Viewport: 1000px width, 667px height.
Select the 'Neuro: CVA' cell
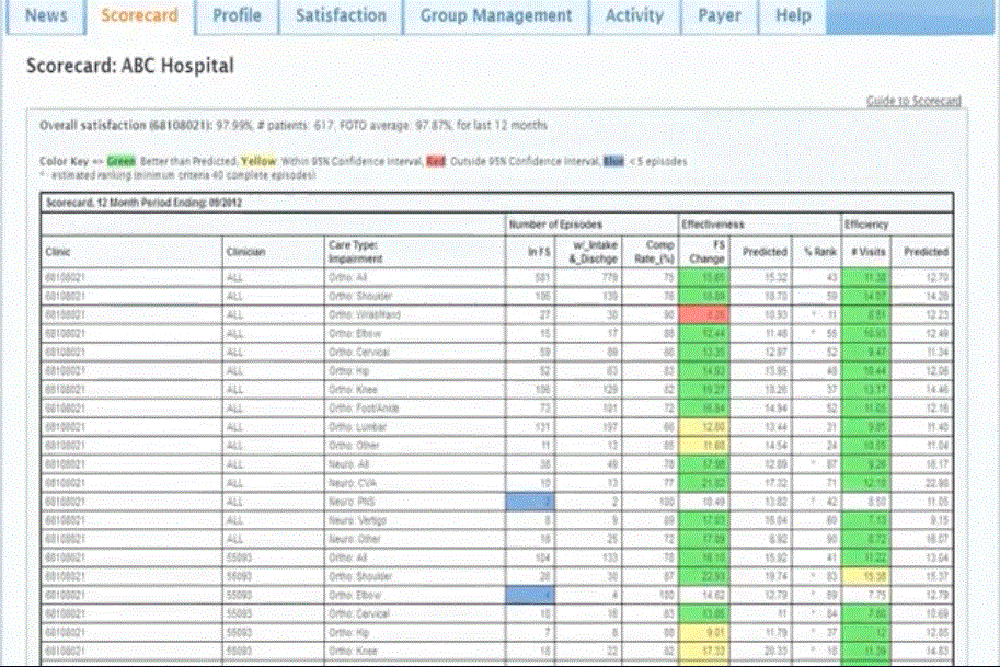(x=415, y=483)
